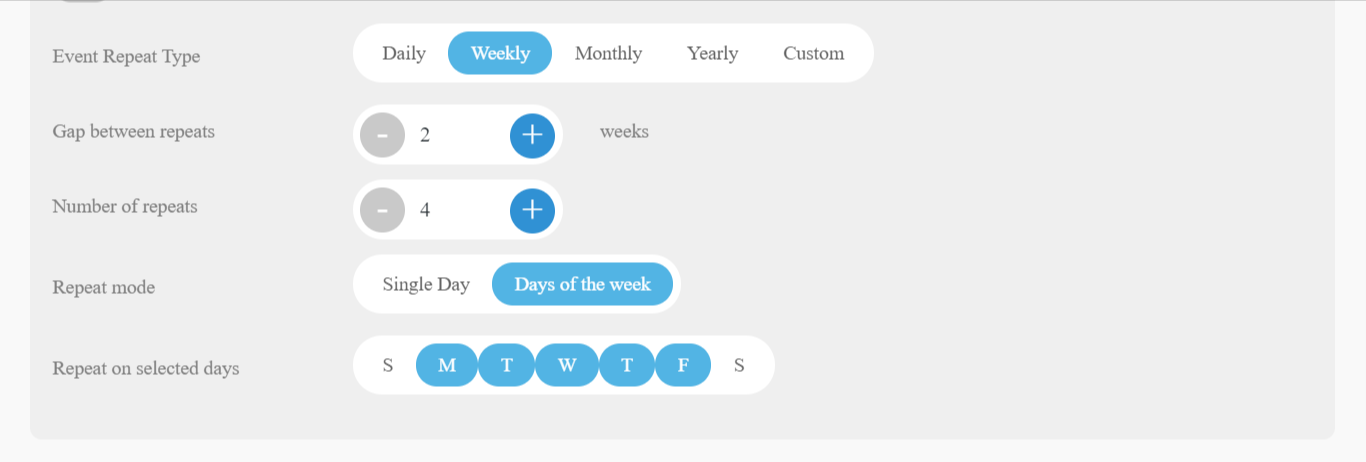Image resolution: width=1366 pixels, height=462 pixels.
Task: Decrease the number of repeats with minus
Action: pyautogui.click(x=382, y=210)
